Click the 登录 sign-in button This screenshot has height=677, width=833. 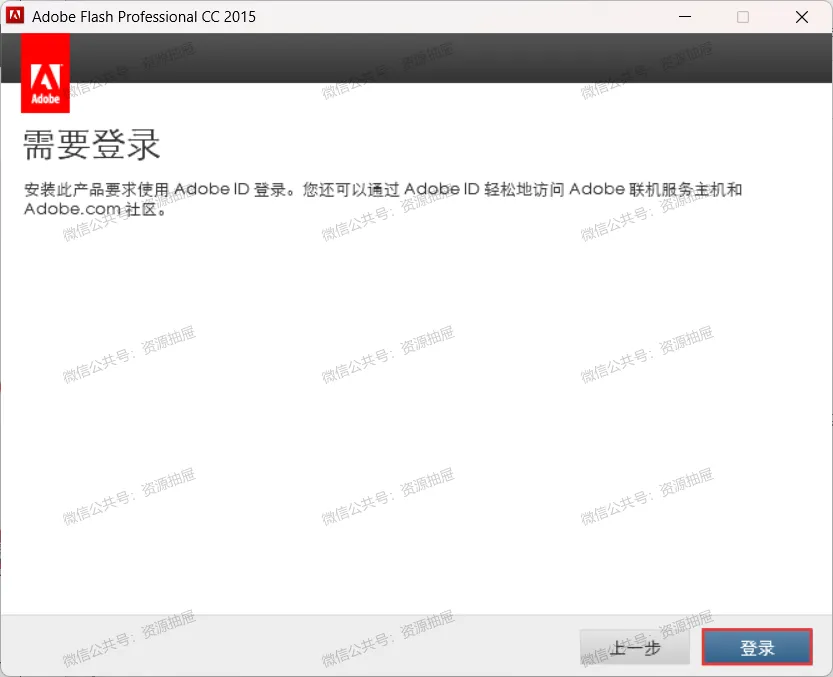point(756,647)
